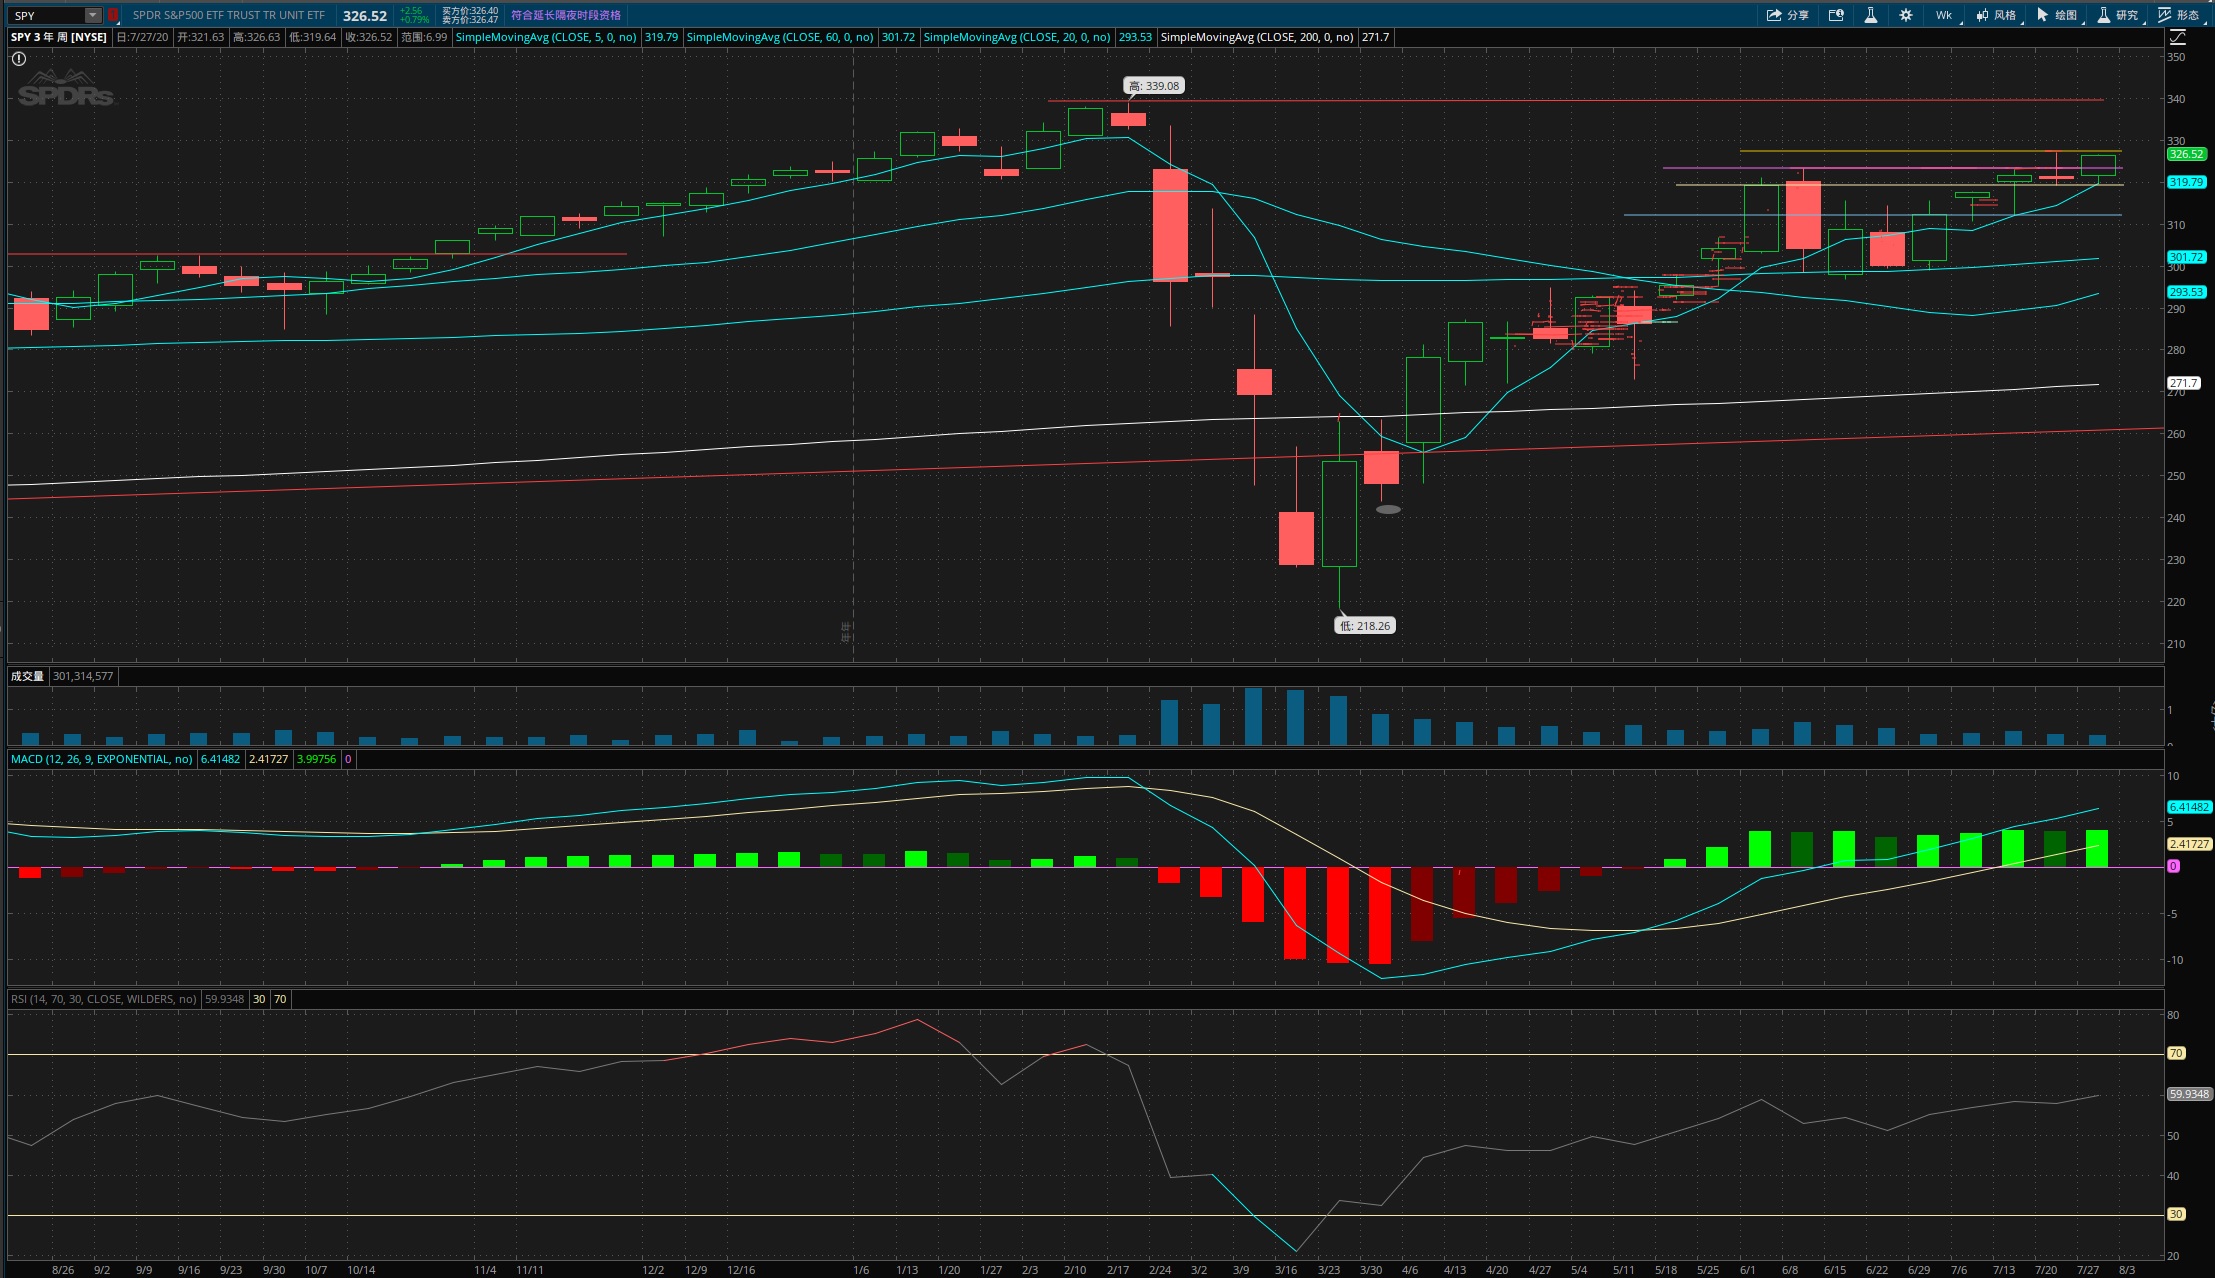Click the SimpleMovingAvg (CLOSE, 200, 0, no) label

tap(1257, 37)
